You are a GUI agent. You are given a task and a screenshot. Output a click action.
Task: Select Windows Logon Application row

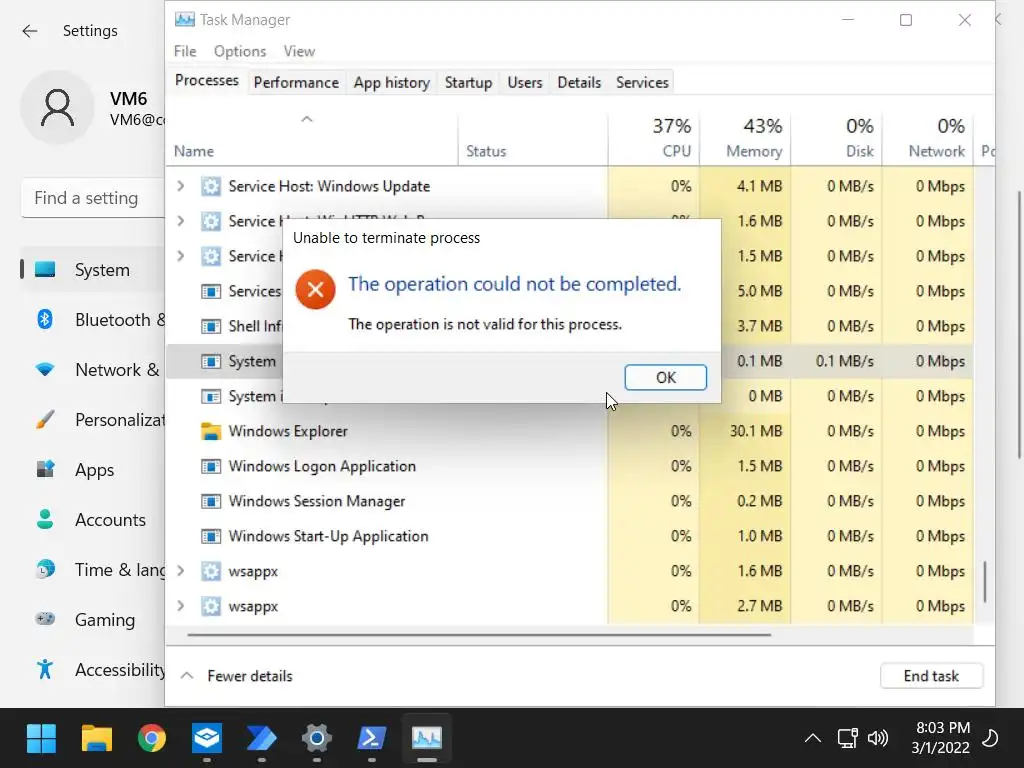click(569, 466)
